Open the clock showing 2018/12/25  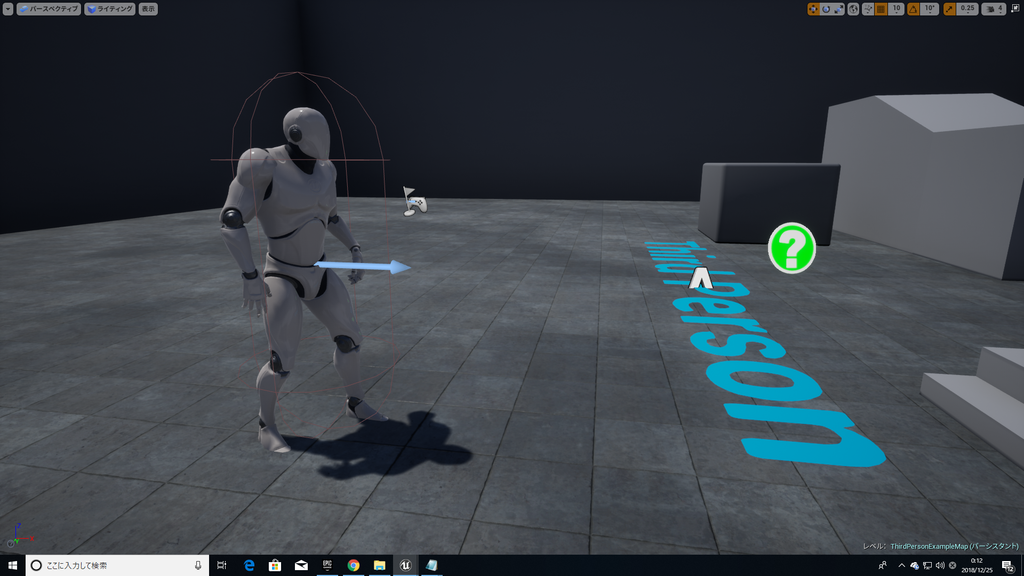(977, 566)
